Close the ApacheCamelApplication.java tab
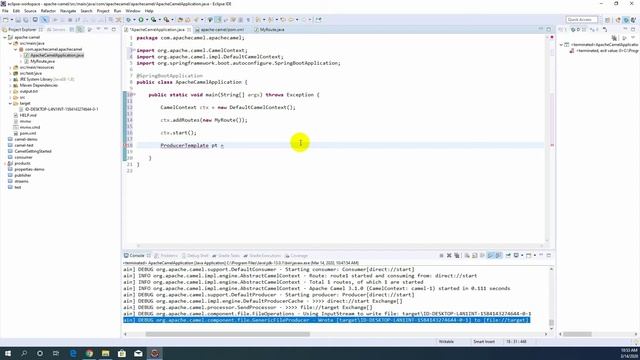The height and width of the screenshot is (360, 640). (189, 29)
